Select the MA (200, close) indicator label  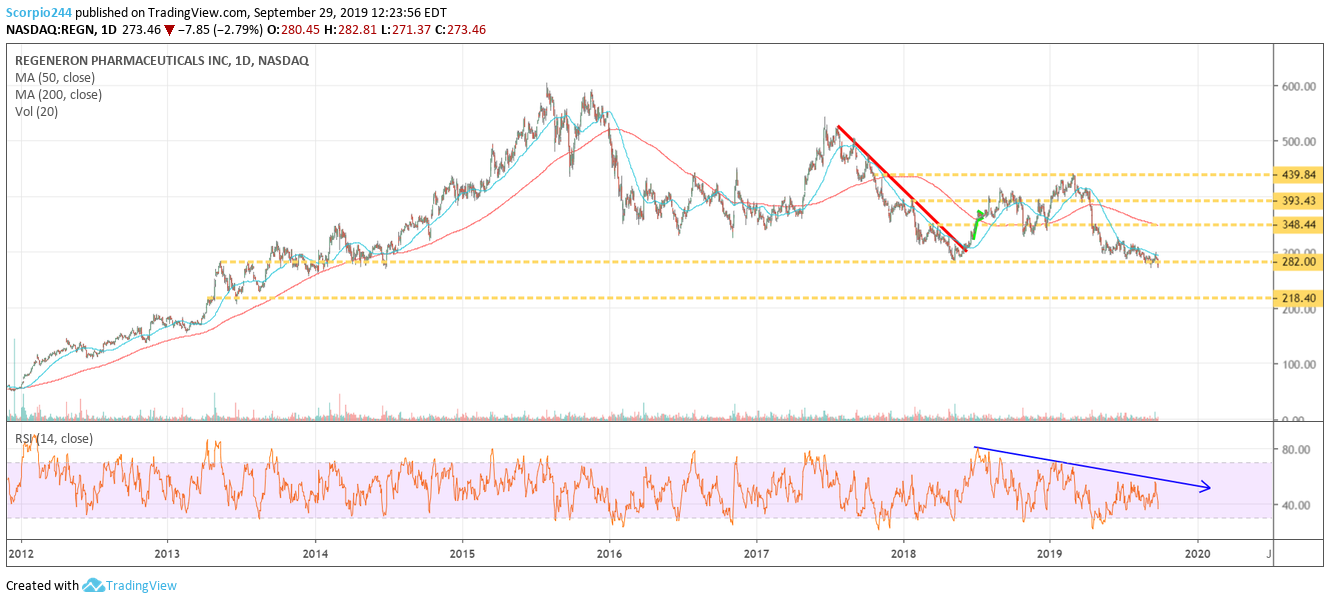click(58, 95)
